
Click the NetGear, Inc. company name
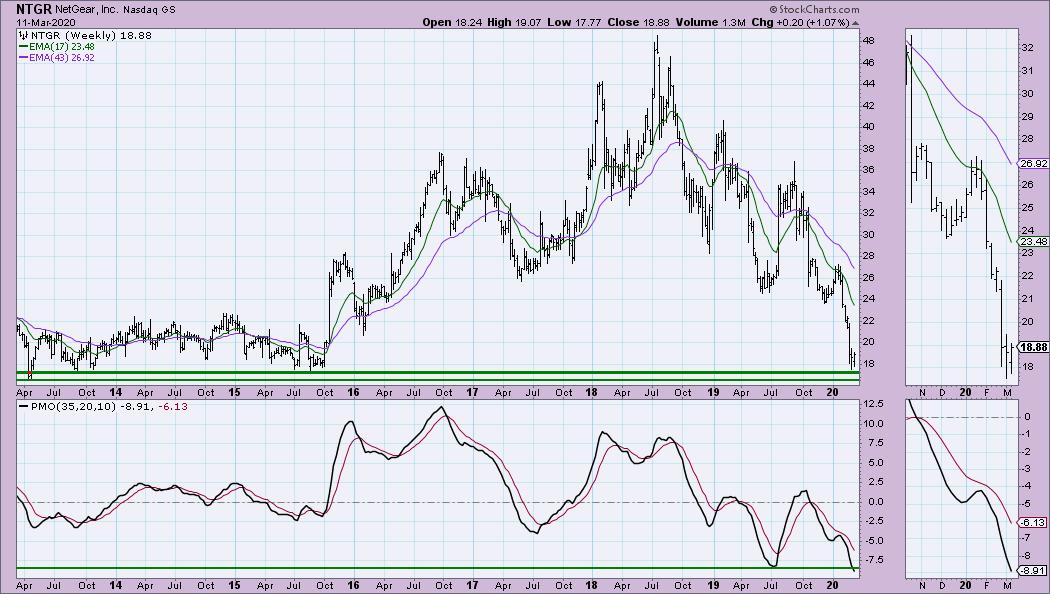click(87, 10)
